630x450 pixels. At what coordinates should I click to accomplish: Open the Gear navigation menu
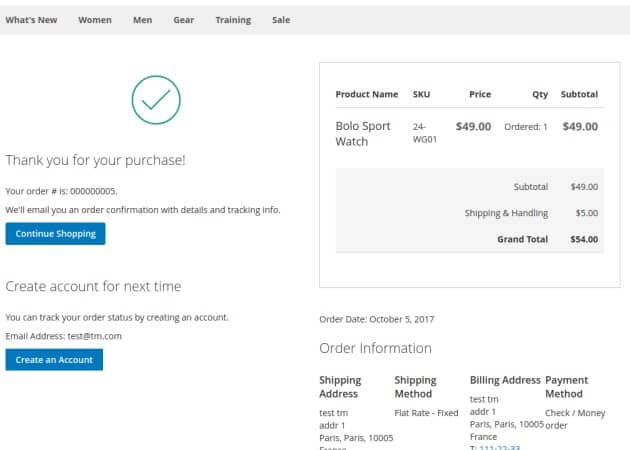(183, 19)
